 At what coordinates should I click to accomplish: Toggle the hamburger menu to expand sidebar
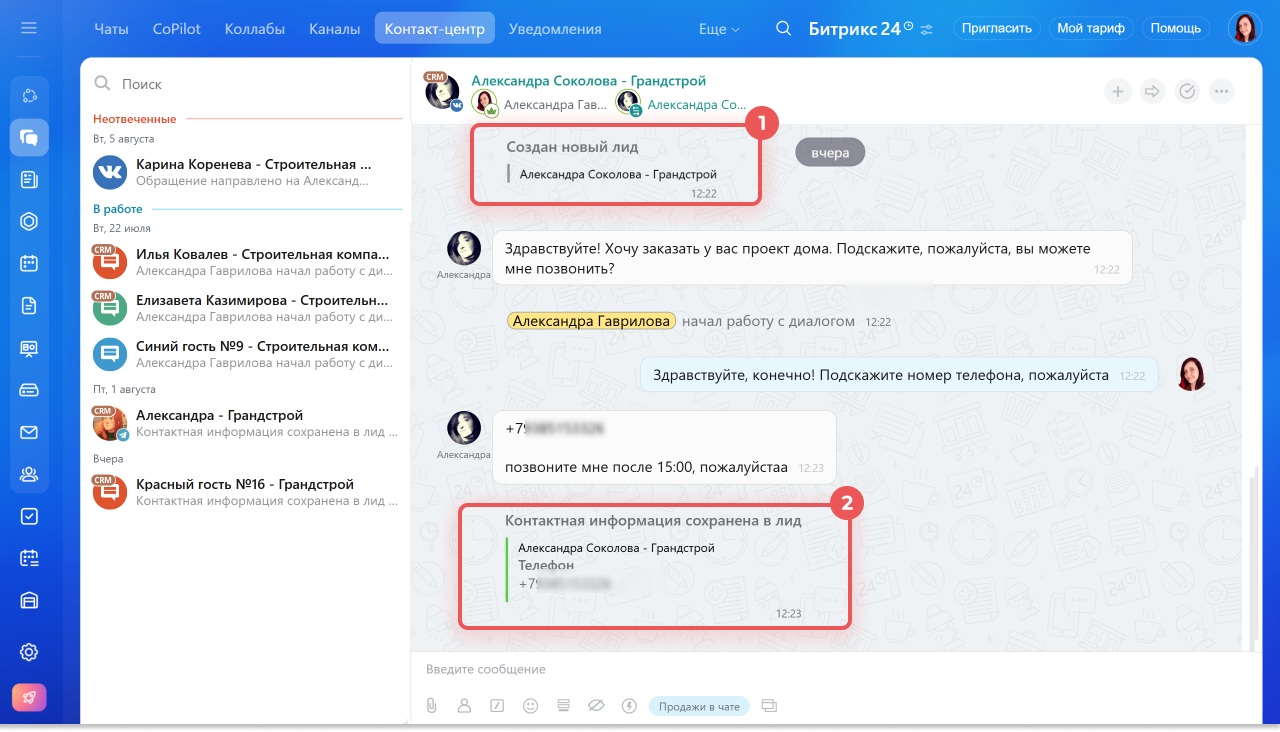(x=29, y=28)
